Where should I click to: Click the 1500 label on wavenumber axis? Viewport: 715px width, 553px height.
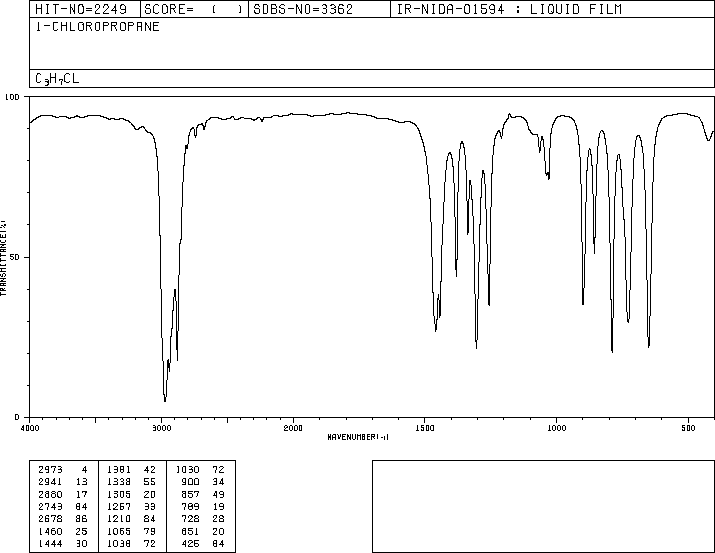(x=425, y=428)
